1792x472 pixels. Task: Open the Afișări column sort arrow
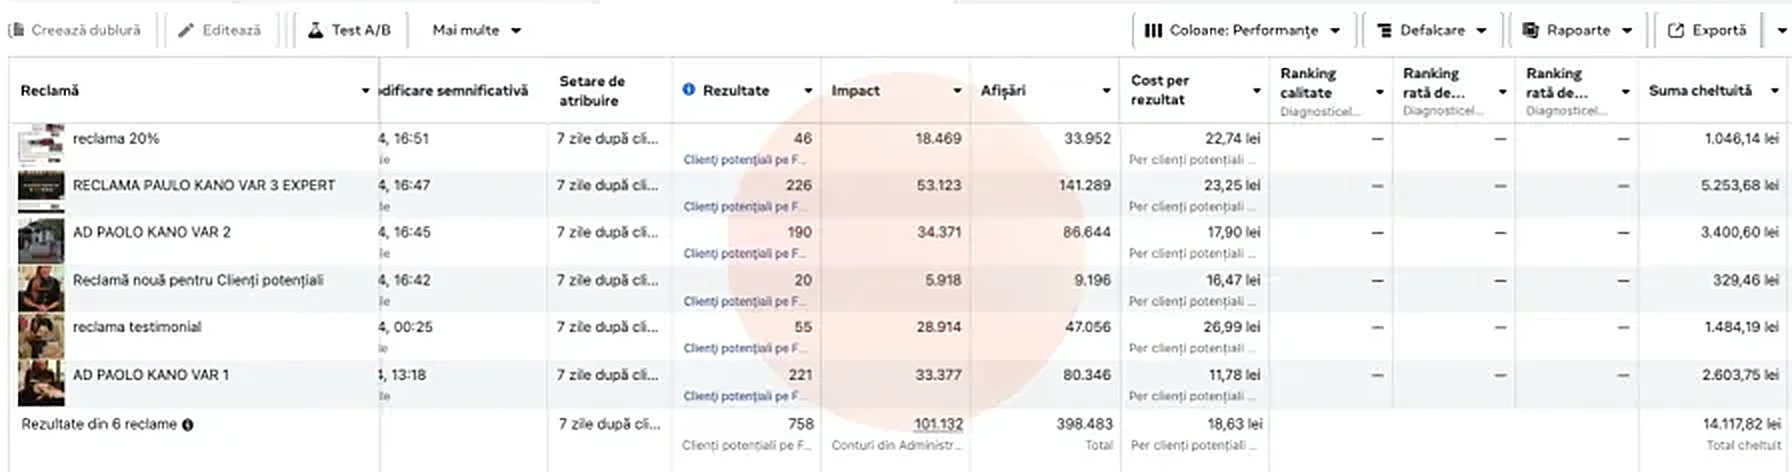pos(1106,90)
